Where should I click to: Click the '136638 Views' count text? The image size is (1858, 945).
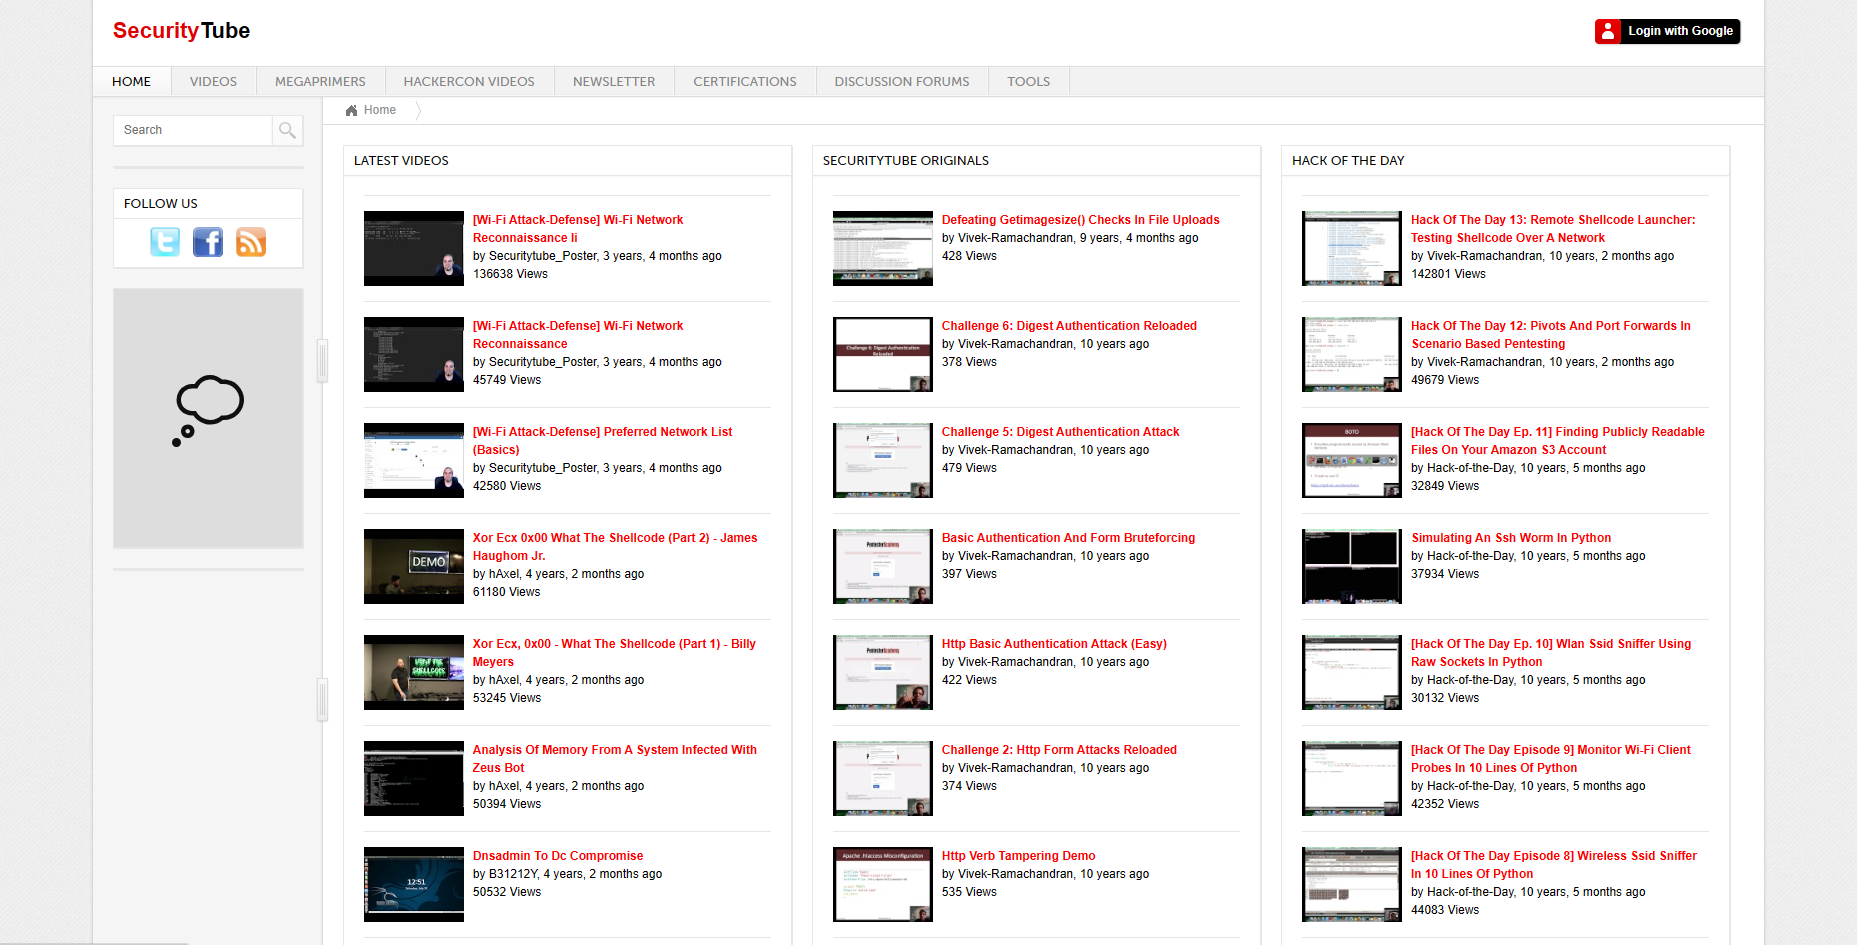tap(510, 274)
